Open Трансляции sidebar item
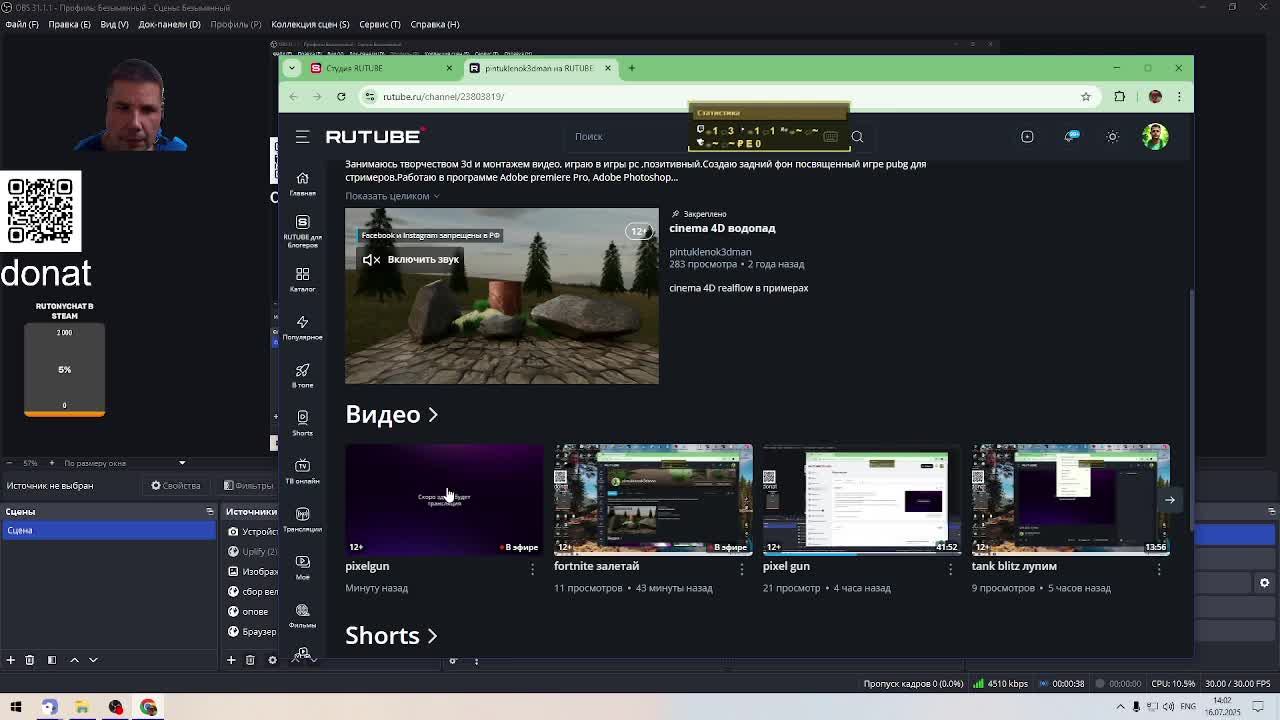The height and width of the screenshot is (720, 1280). point(302,519)
